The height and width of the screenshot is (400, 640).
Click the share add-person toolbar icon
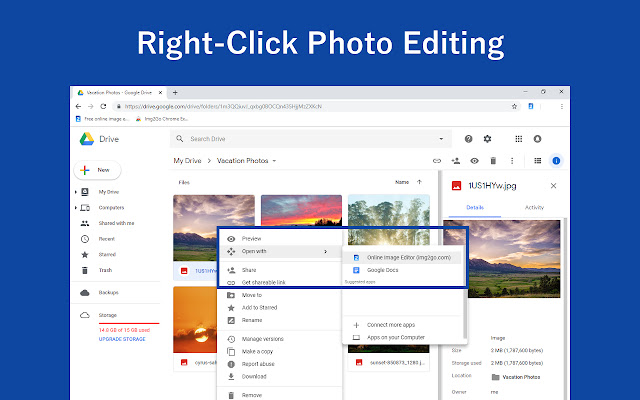click(456, 161)
